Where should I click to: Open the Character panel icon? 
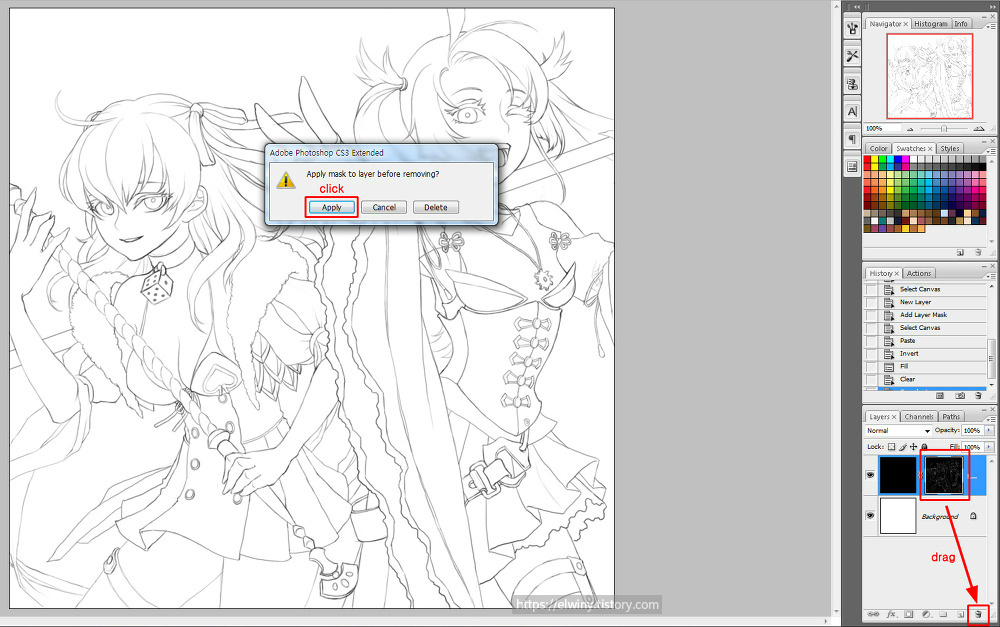pos(853,112)
